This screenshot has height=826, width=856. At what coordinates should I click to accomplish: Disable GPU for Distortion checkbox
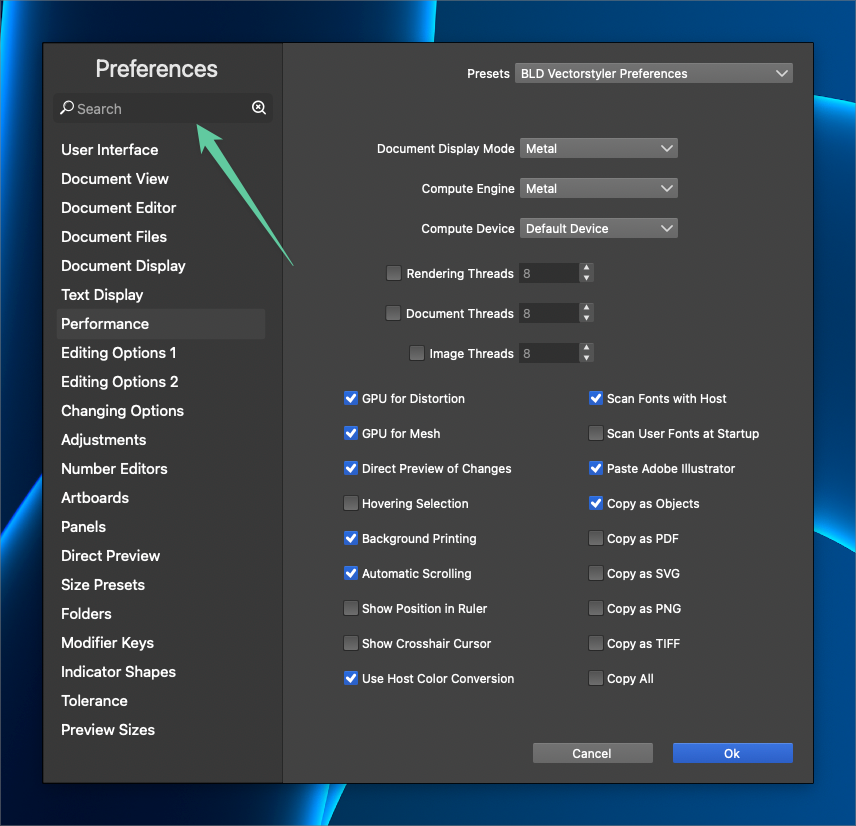click(x=351, y=398)
